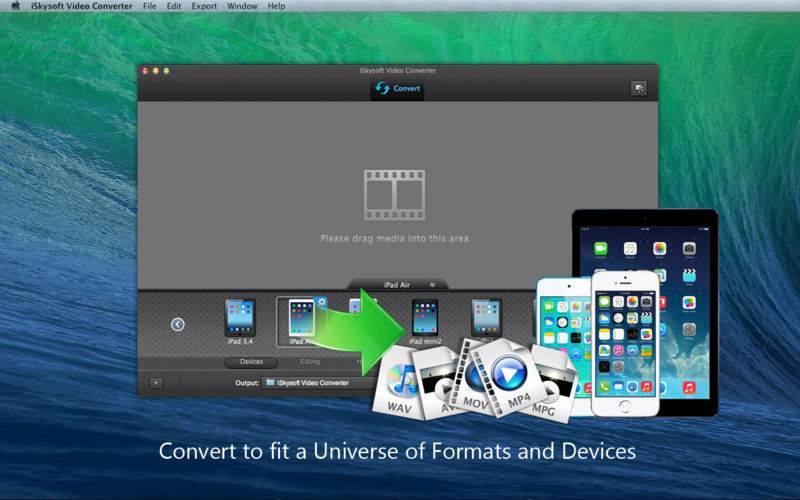Select the Convert tab
Screen dimensions: 800x500
(x=397, y=89)
